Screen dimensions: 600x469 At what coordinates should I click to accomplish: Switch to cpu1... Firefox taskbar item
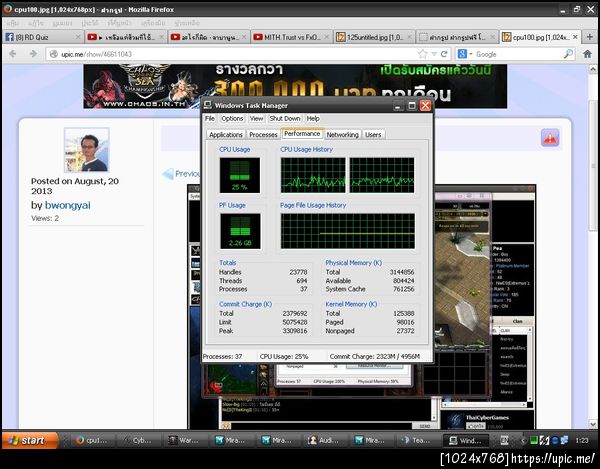(x=92, y=440)
